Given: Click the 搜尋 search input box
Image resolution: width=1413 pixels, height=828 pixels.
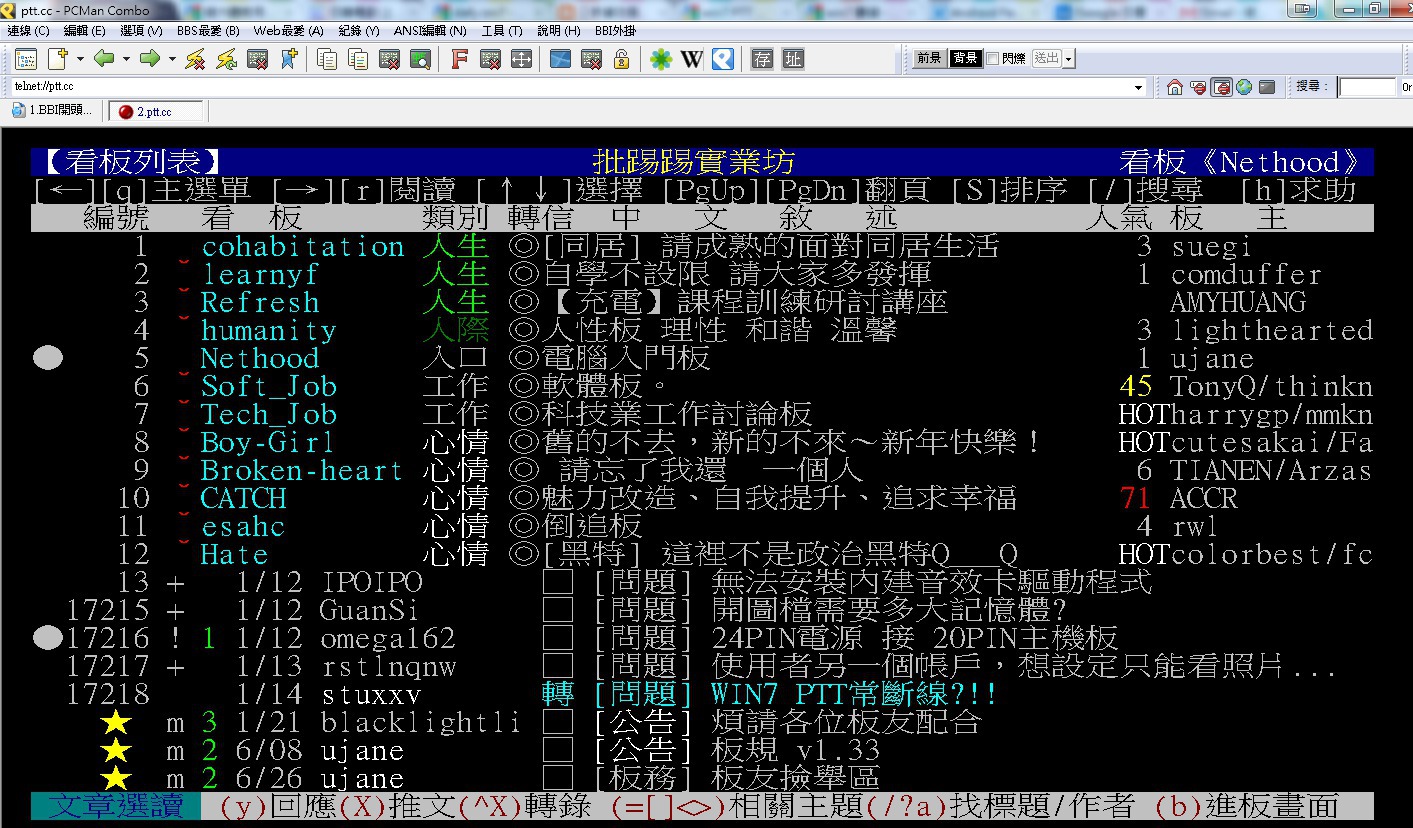Looking at the screenshot, I should 1366,87.
